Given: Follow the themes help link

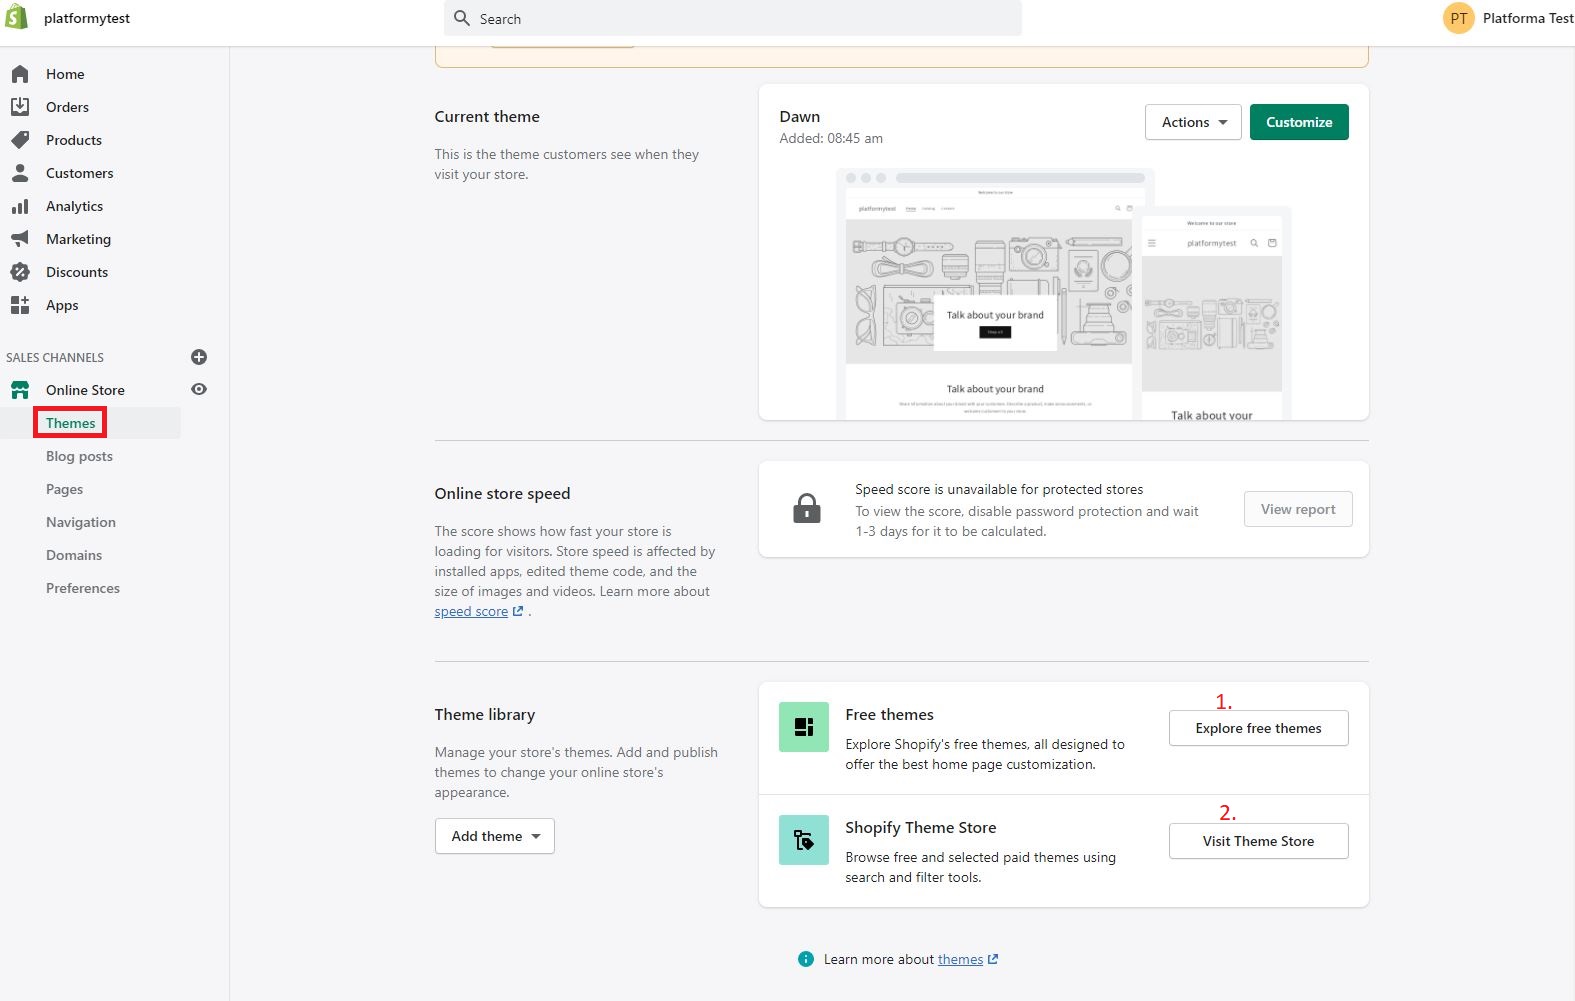Looking at the screenshot, I should 960,959.
